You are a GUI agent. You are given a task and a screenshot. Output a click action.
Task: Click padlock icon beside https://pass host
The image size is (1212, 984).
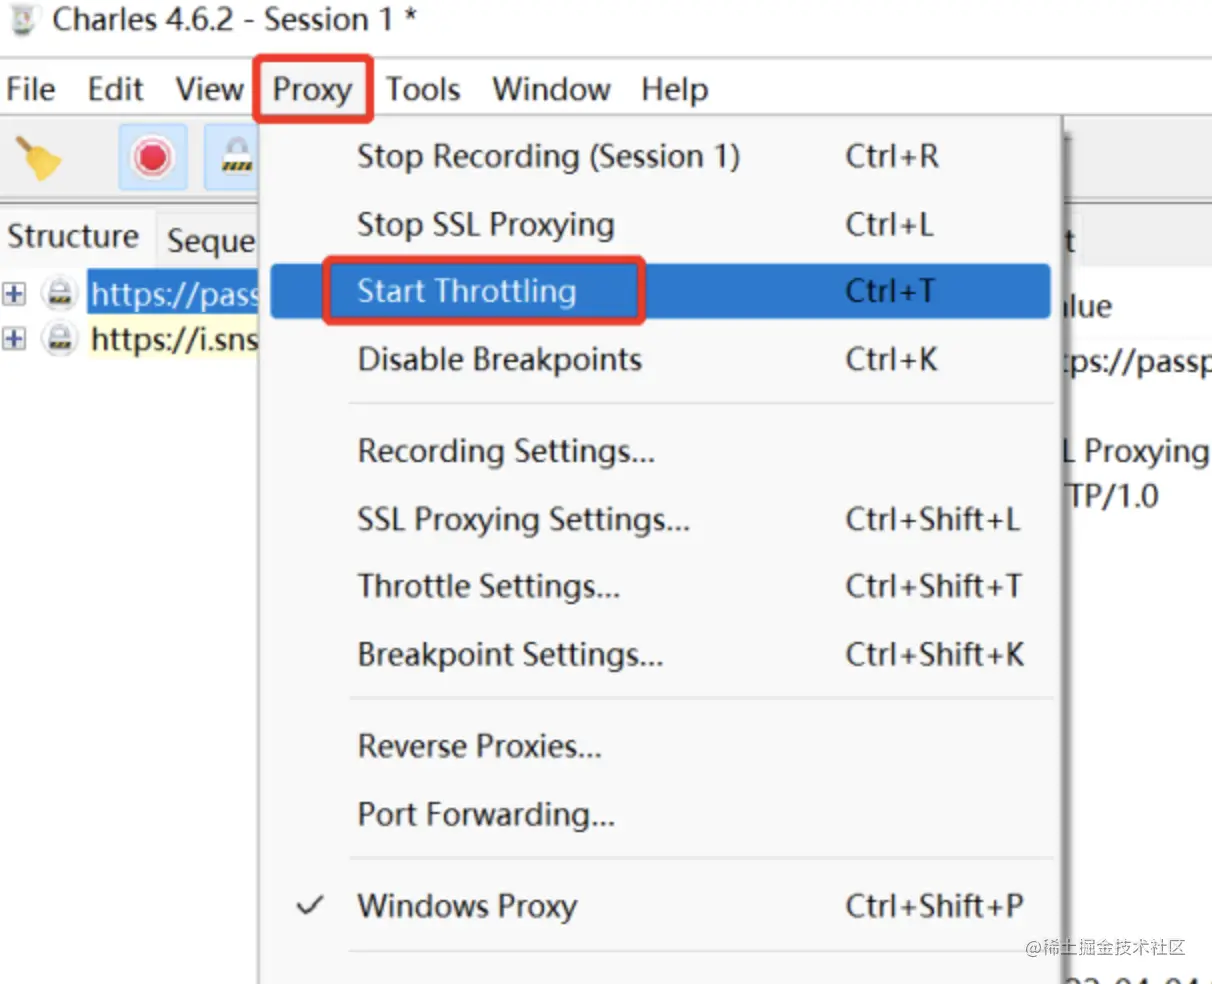pos(59,294)
